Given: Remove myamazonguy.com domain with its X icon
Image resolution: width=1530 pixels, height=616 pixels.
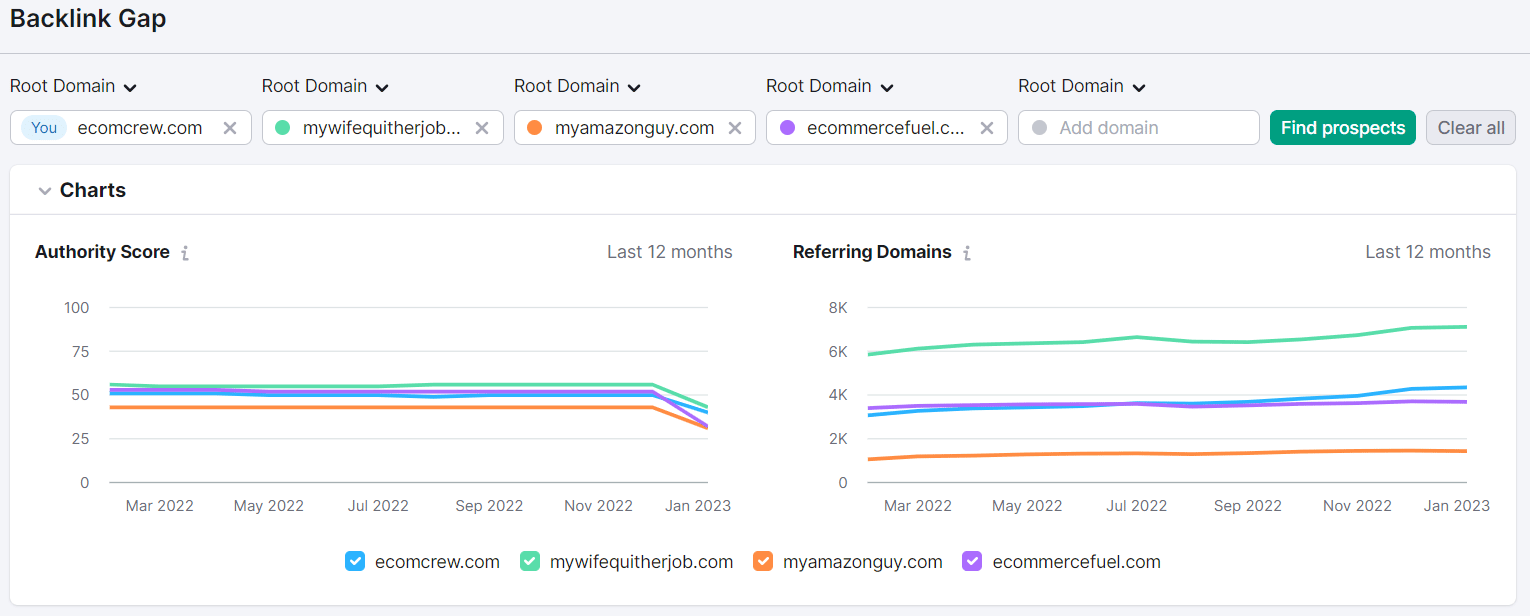Looking at the screenshot, I should tap(735, 128).
